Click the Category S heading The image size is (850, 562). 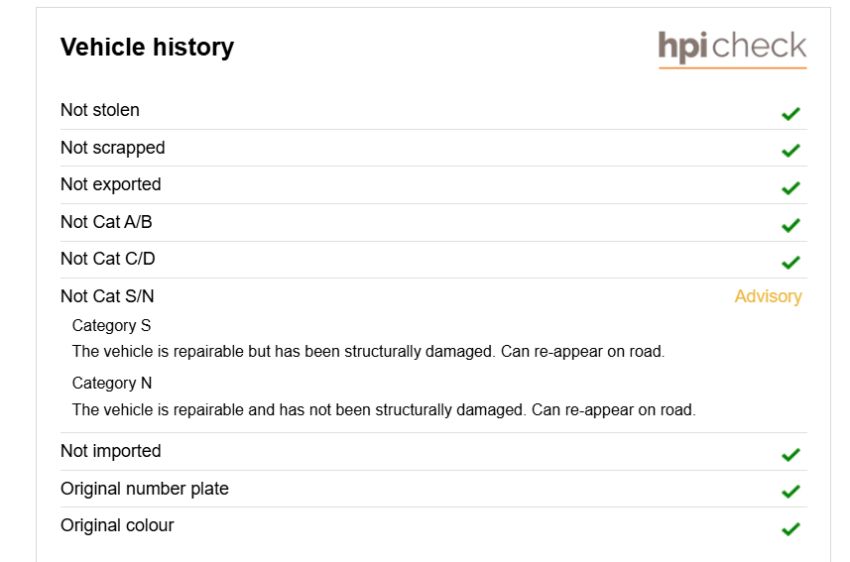coord(111,325)
